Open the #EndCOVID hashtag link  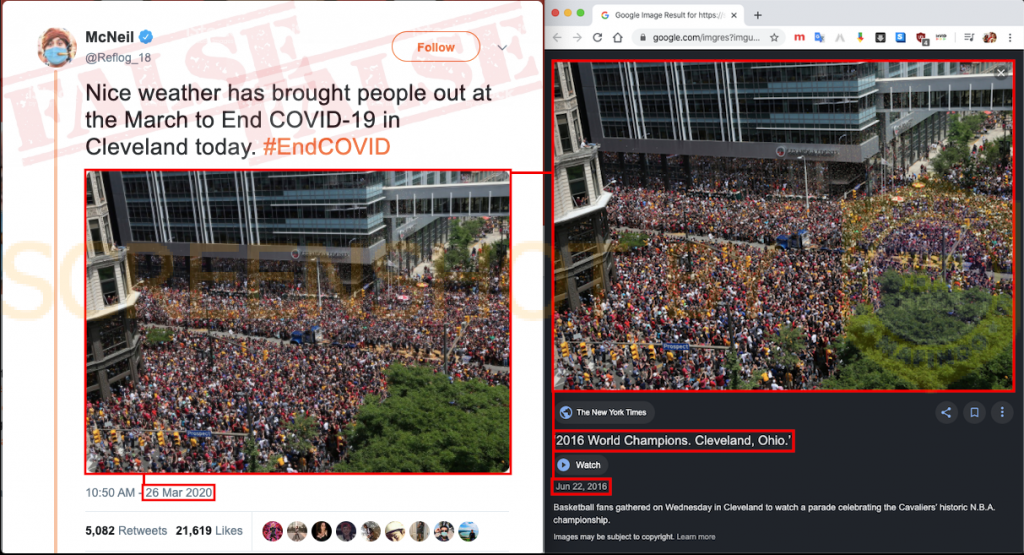point(326,146)
